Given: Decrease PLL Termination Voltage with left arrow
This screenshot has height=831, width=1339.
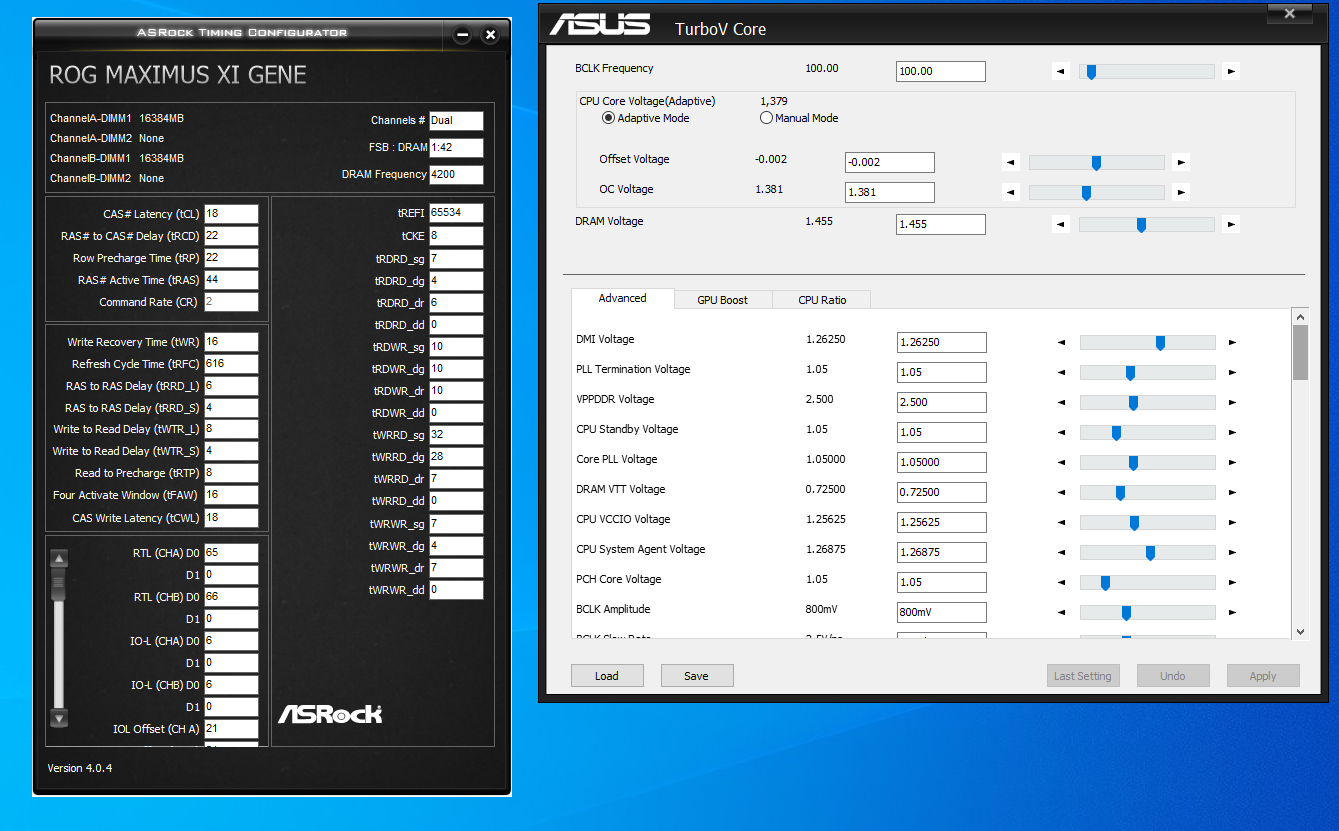Looking at the screenshot, I should pos(1062,372).
